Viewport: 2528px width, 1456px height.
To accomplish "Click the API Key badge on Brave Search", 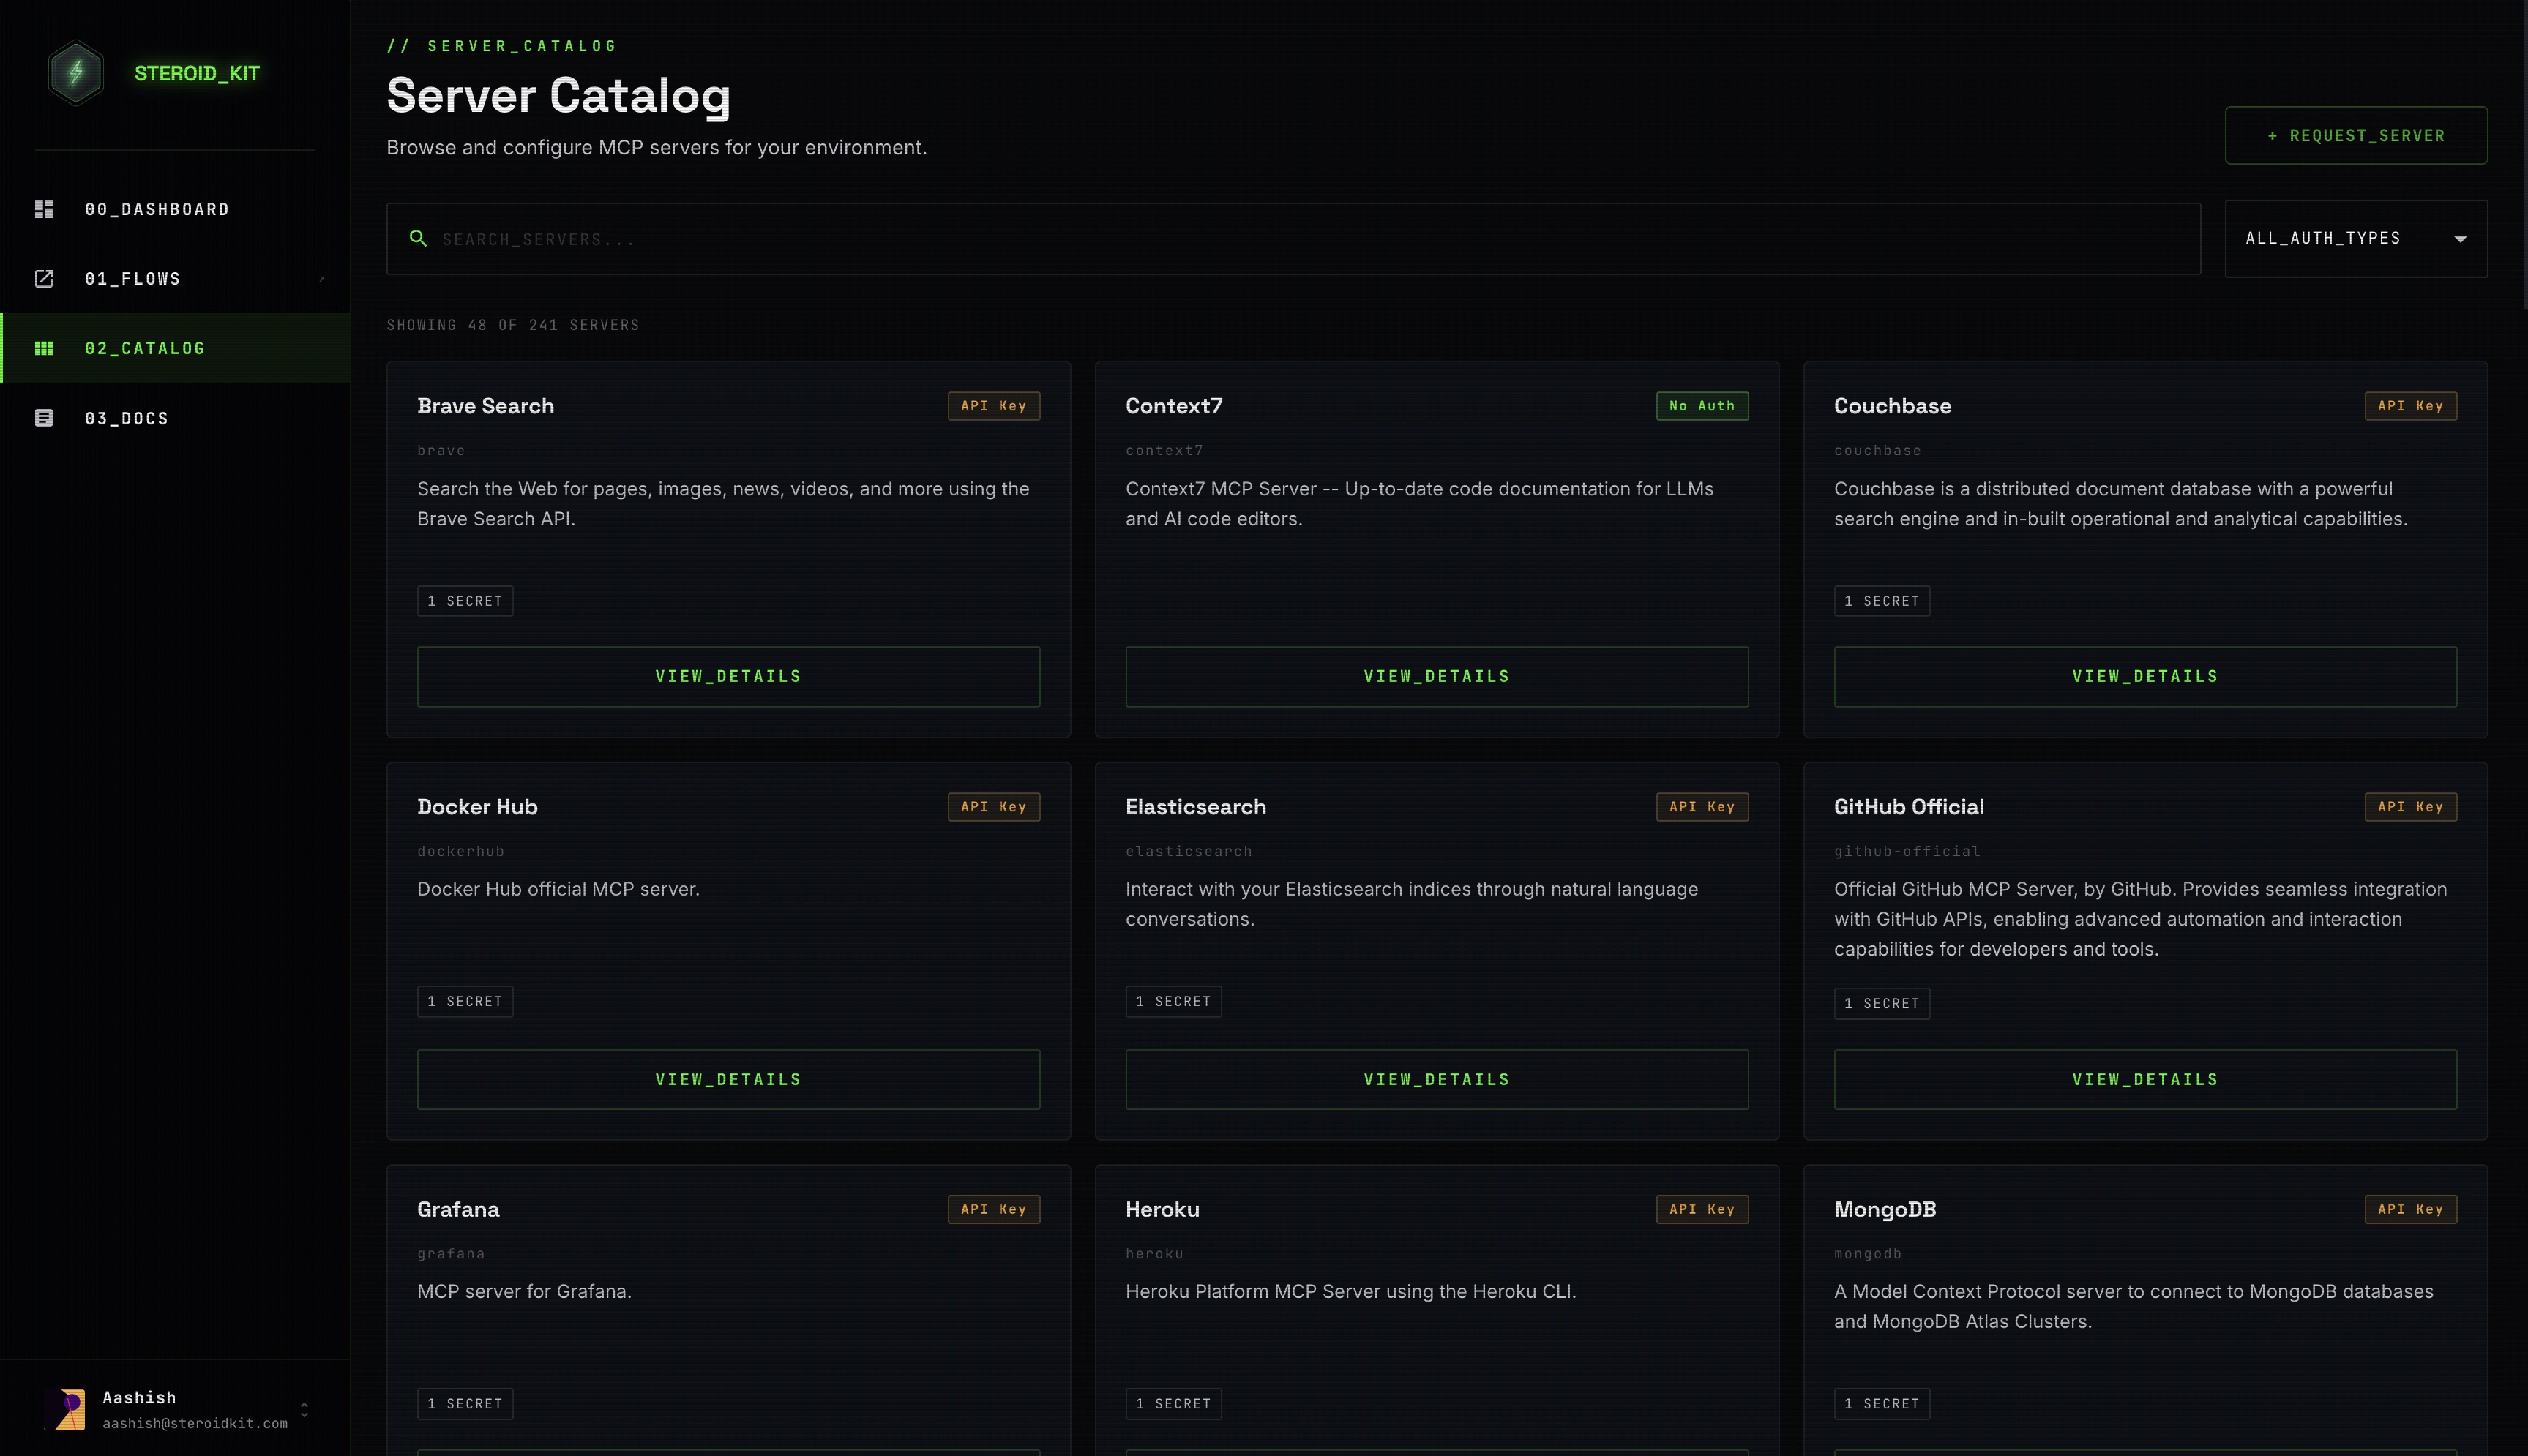I will coord(993,406).
